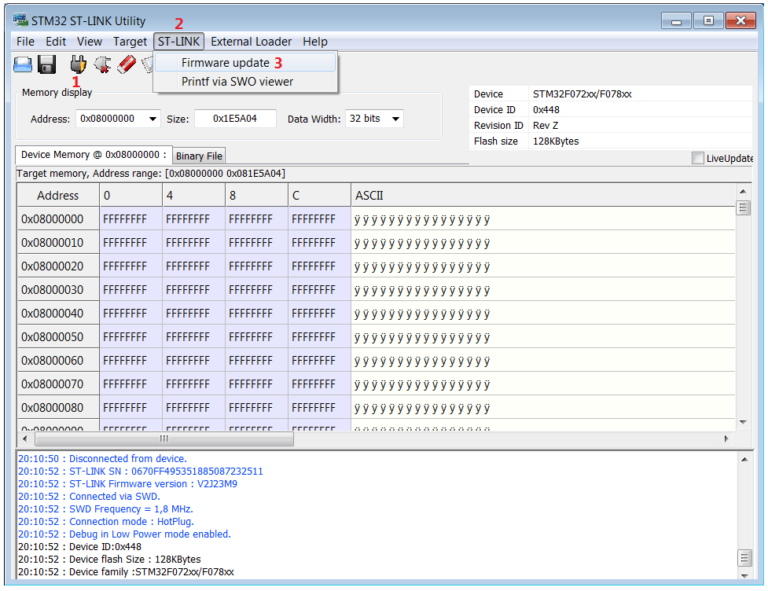Viewport: 768px width, 591px height.
Task: Click the Address column header
Action: coord(58,195)
